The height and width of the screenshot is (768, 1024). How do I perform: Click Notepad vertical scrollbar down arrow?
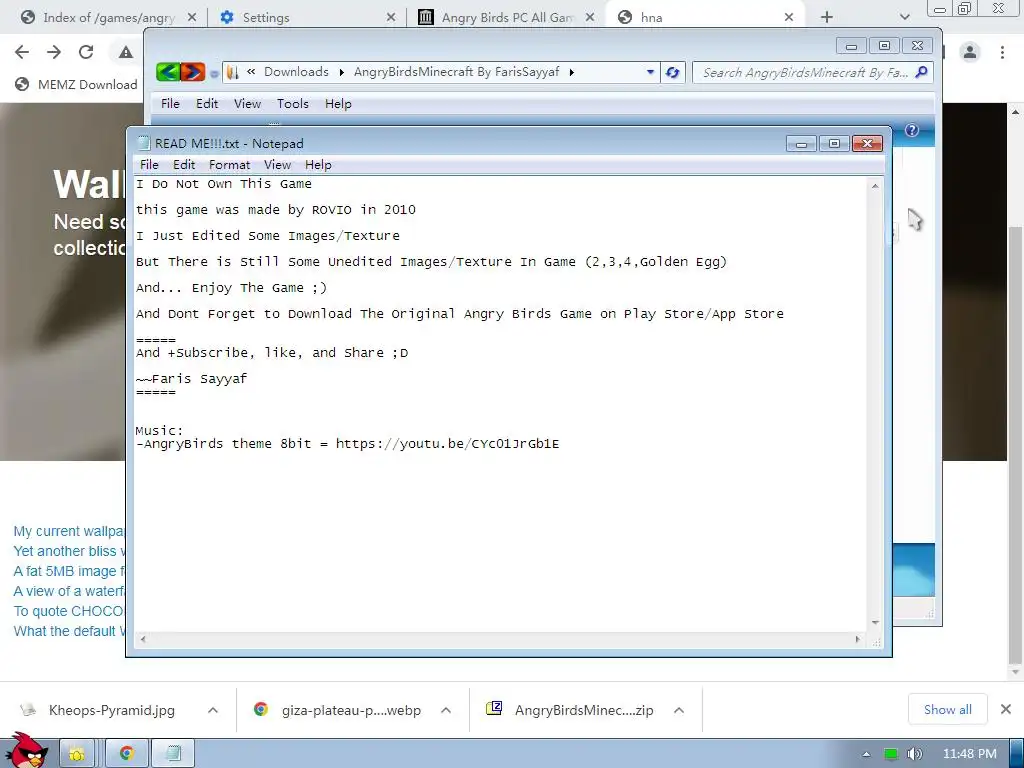(875, 622)
